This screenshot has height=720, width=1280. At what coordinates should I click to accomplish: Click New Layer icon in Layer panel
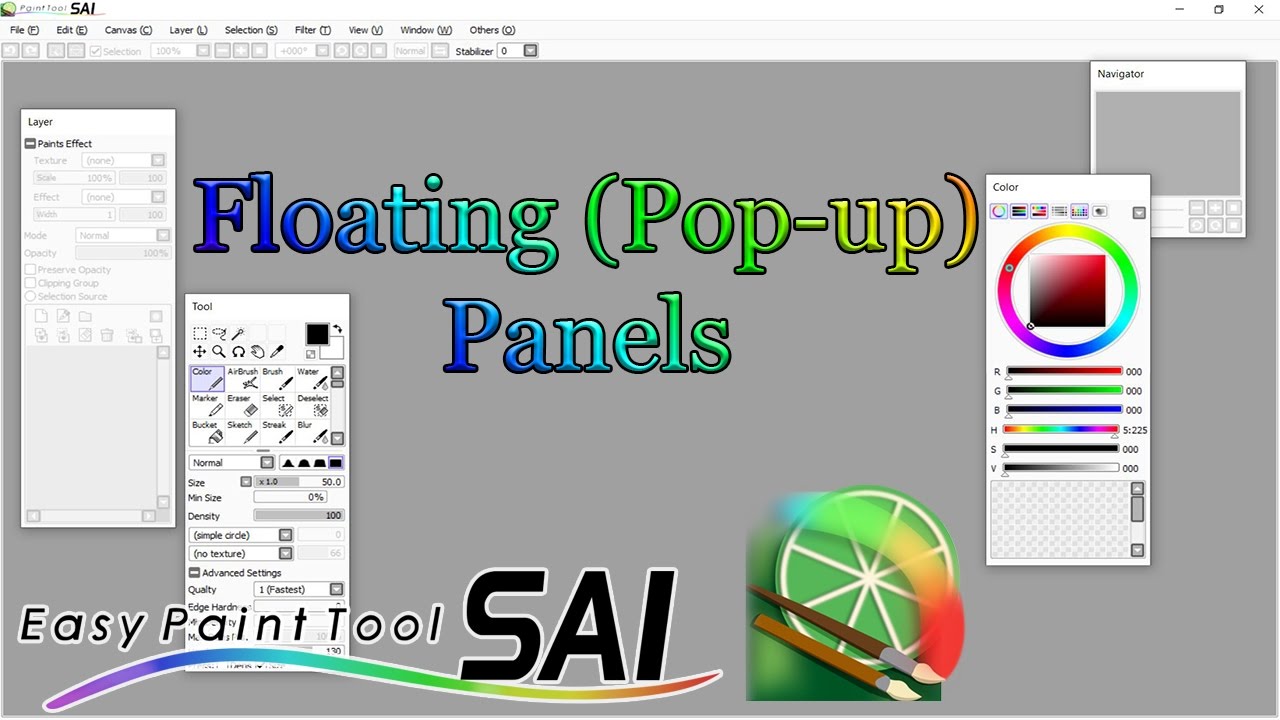click(x=41, y=316)
